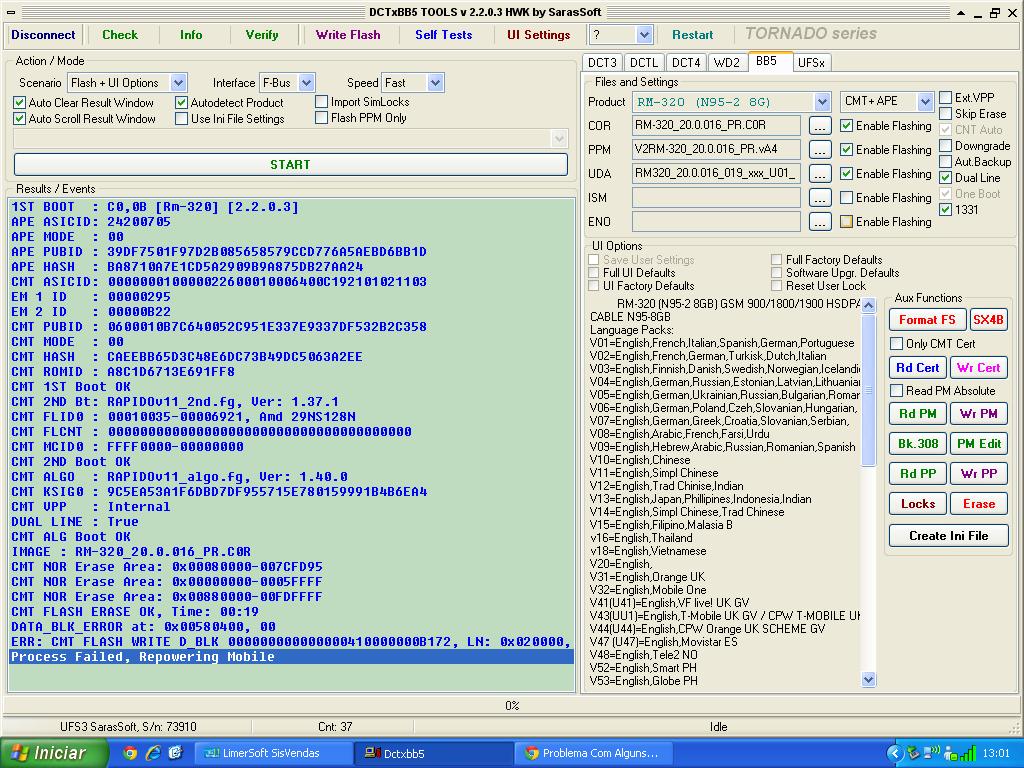Click the START button
This screenshot has width=1024, height=768.
291,165
